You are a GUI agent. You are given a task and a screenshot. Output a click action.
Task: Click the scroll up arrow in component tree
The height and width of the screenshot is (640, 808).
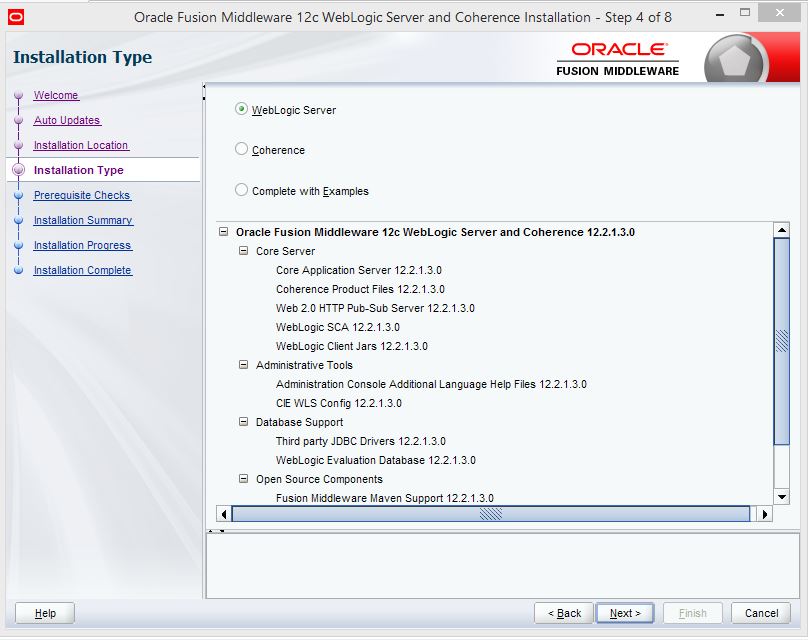coord(782,231)
